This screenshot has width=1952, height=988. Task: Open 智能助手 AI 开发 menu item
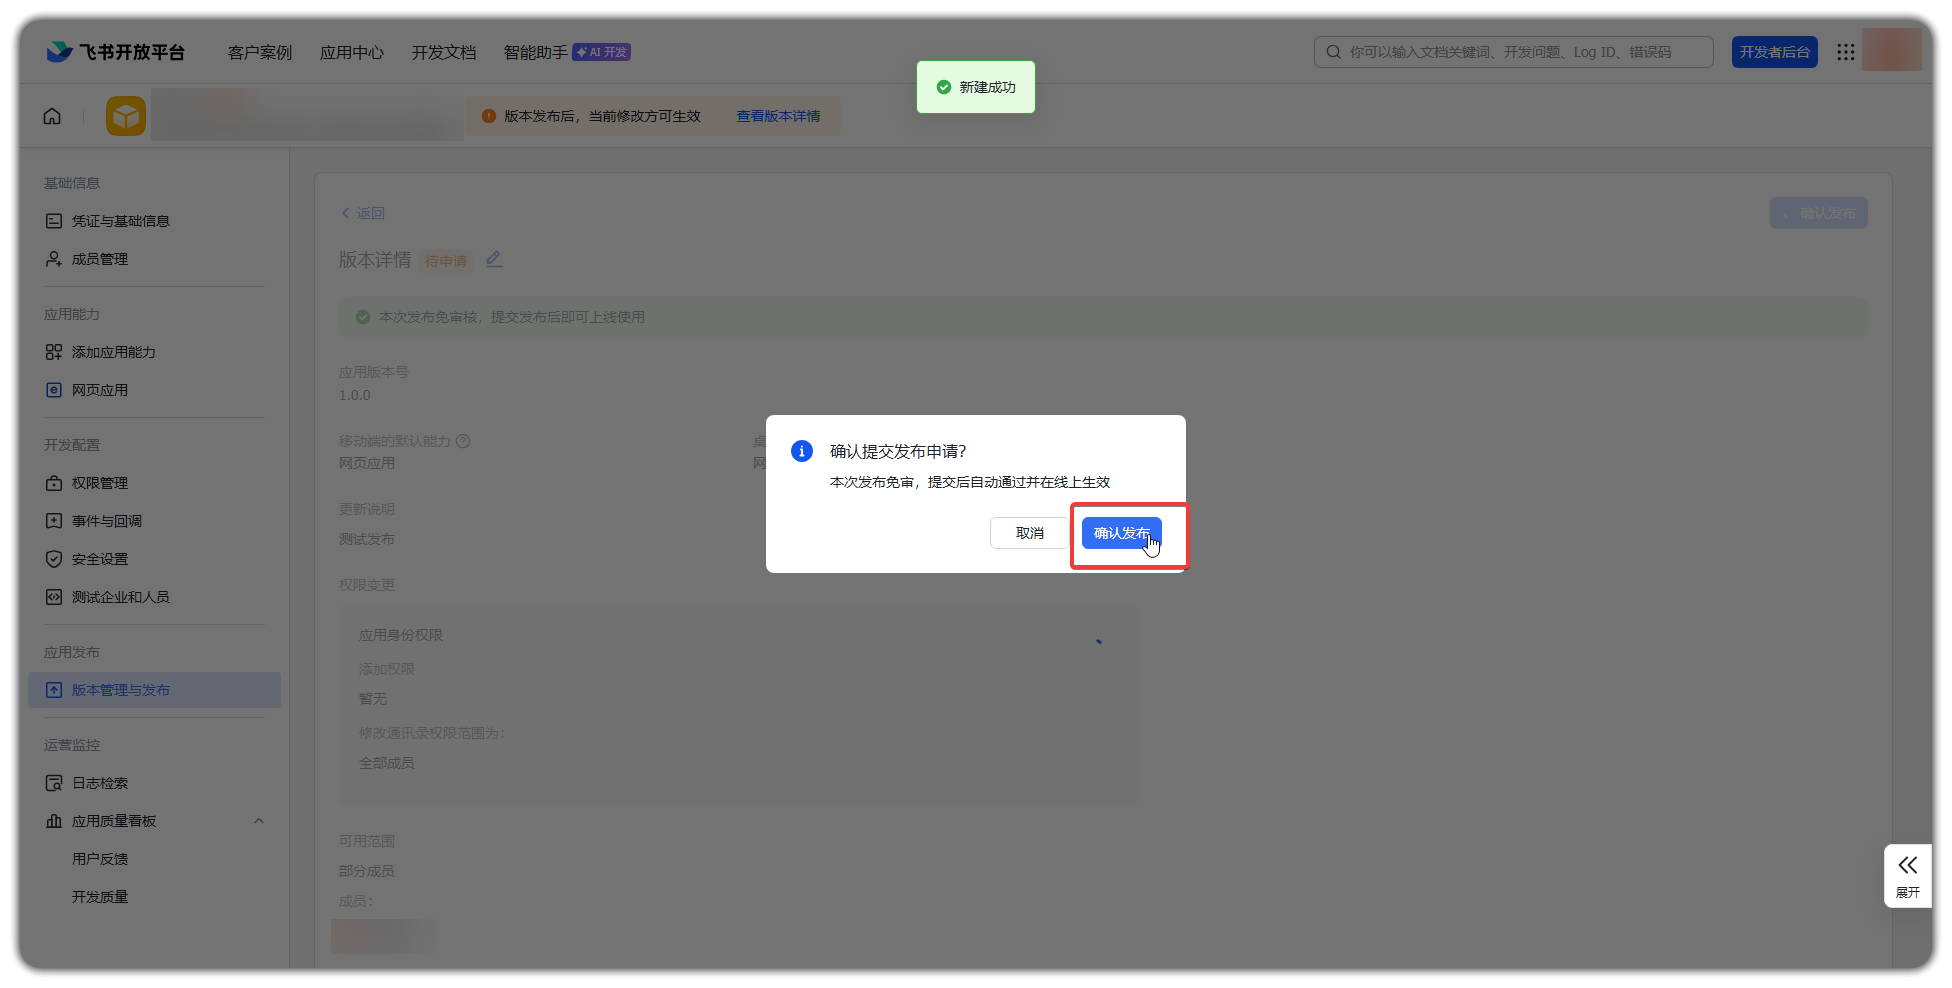click(566, 52)
